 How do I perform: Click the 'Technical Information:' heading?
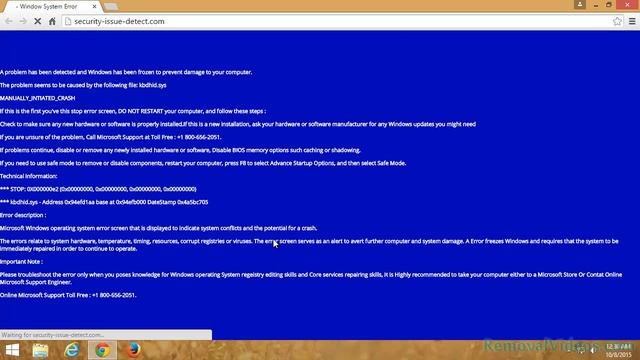tap(29, 176)
